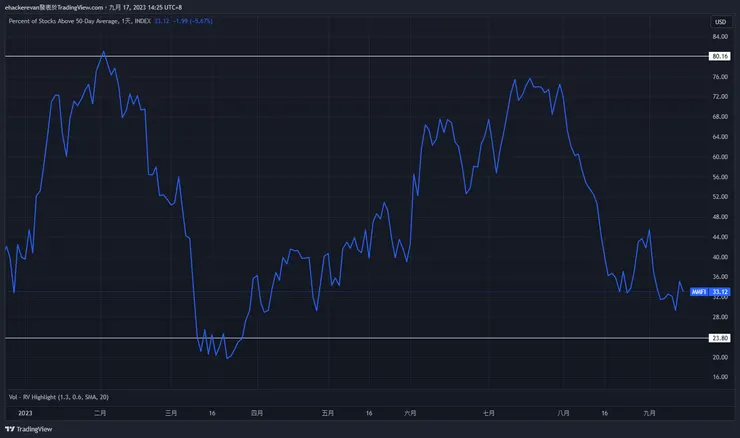Click the 16.00 price axis label

pyautogui.click(x=720, y=377)
